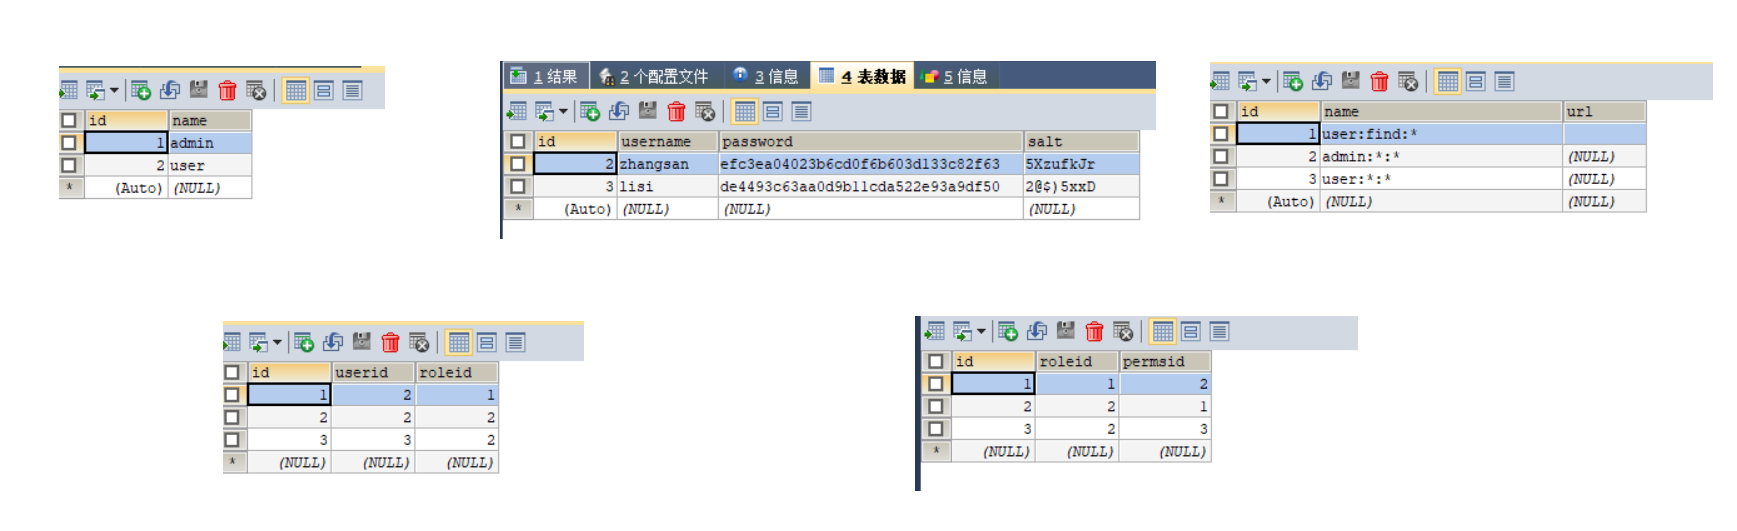
Task: Click save icon above roleid/permsid table
Action: point(1066,331)
